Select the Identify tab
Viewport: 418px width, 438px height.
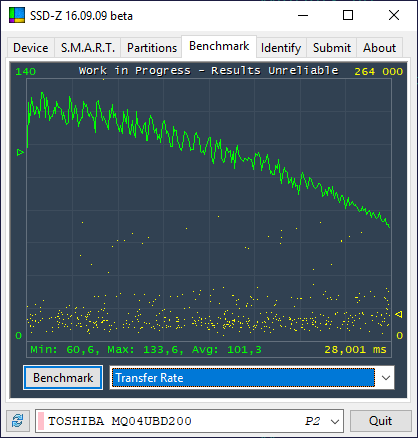(281, 48)
